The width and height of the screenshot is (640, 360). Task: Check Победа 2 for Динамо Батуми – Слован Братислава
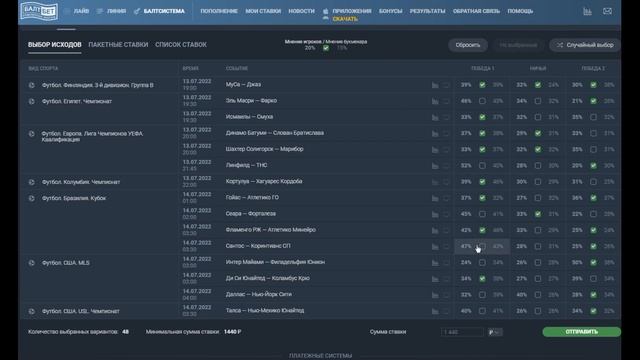(x=593, y=133)
